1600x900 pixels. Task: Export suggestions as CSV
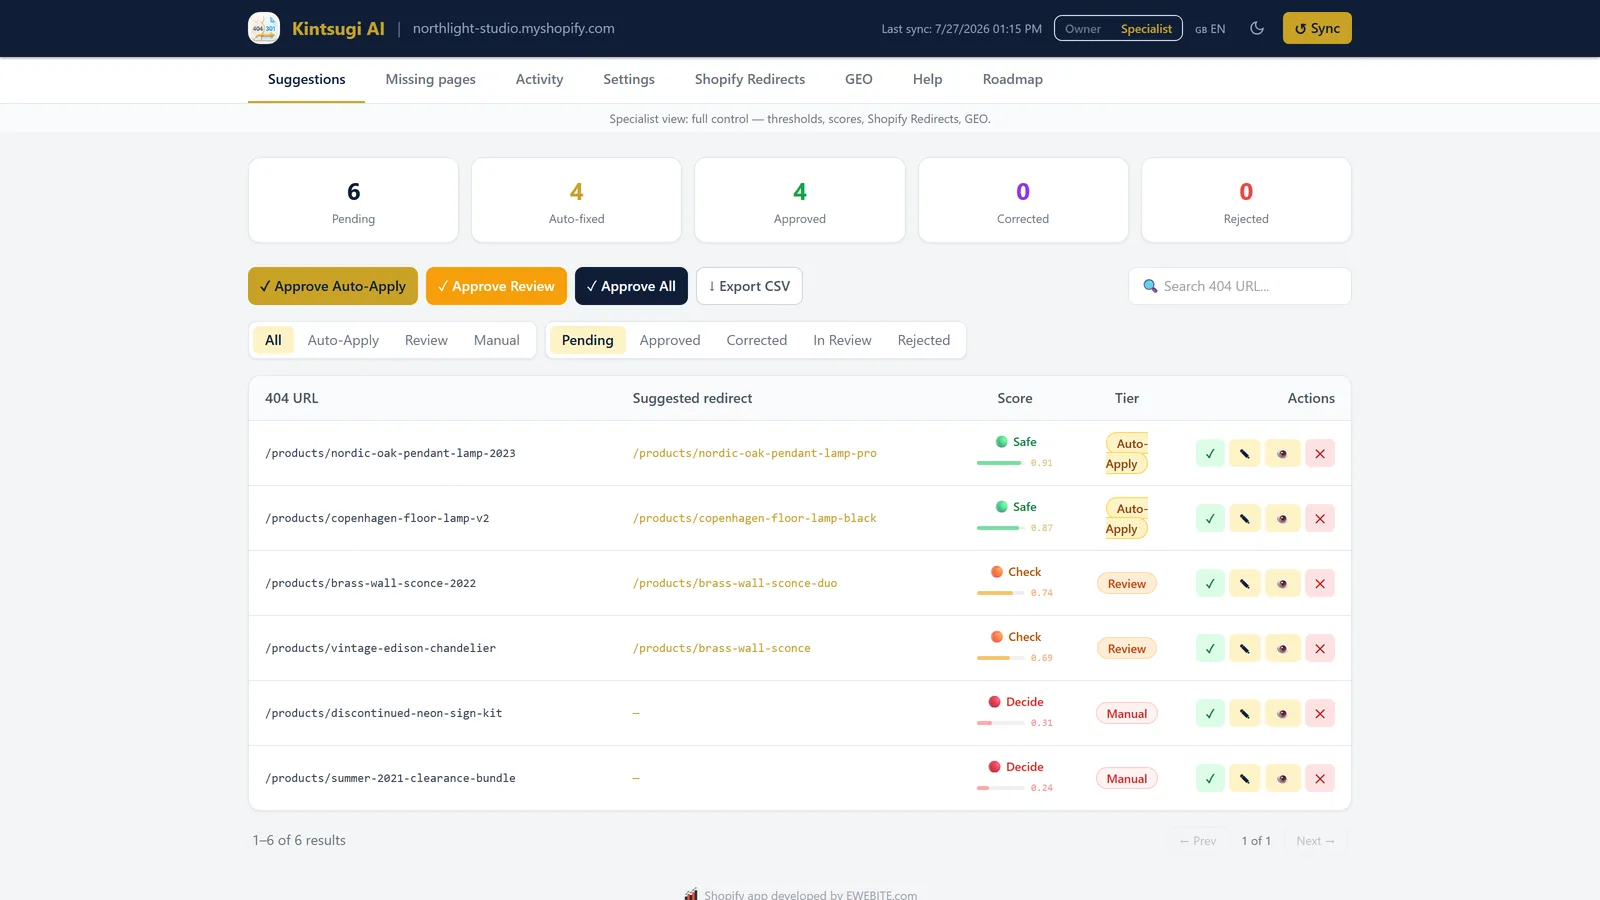(749, 286)
